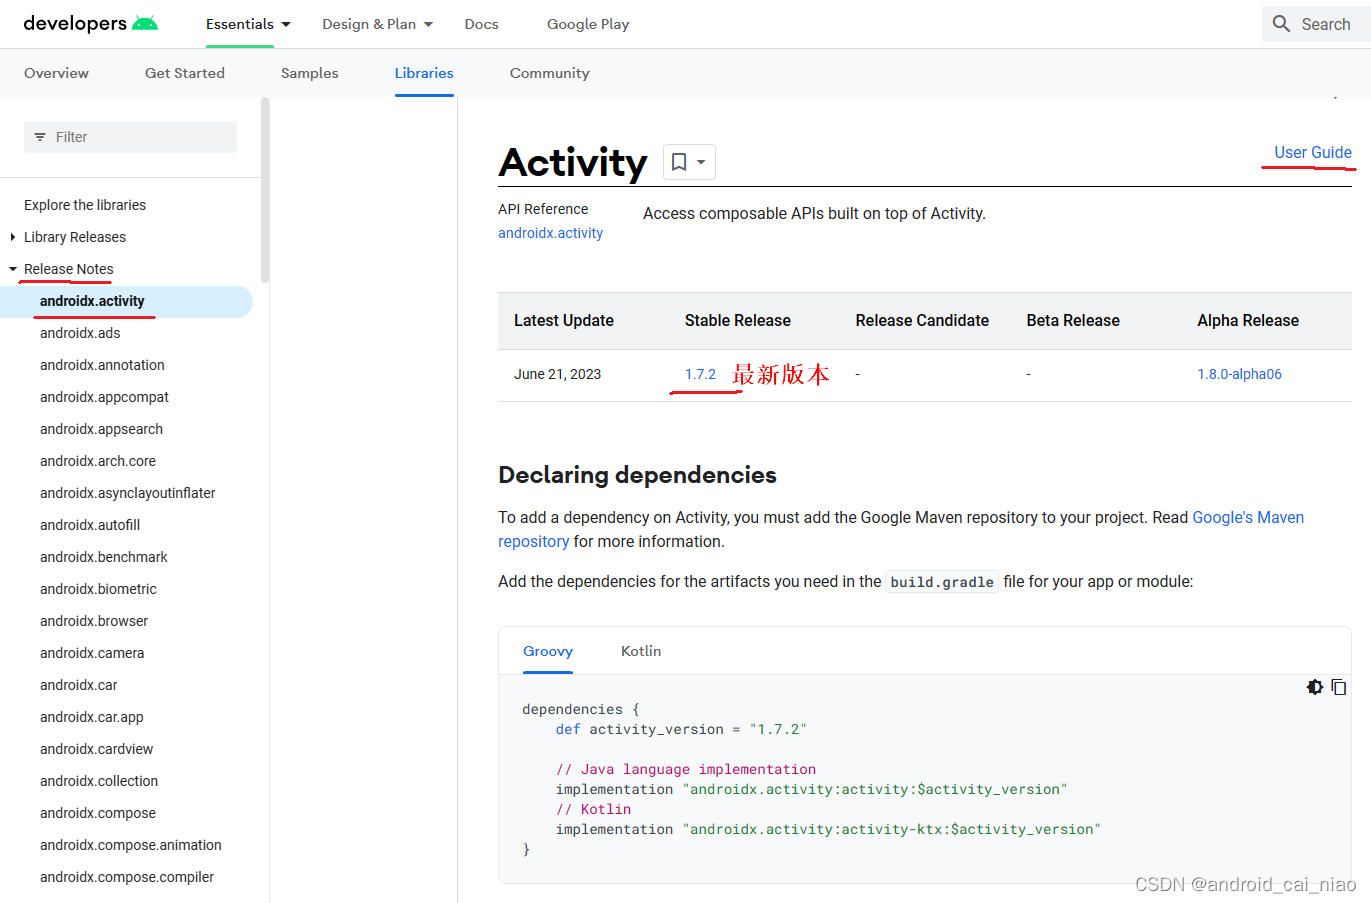Open Explore the libraries in sidebar
Screen dimensions: 1371x903
click(85, 205)
